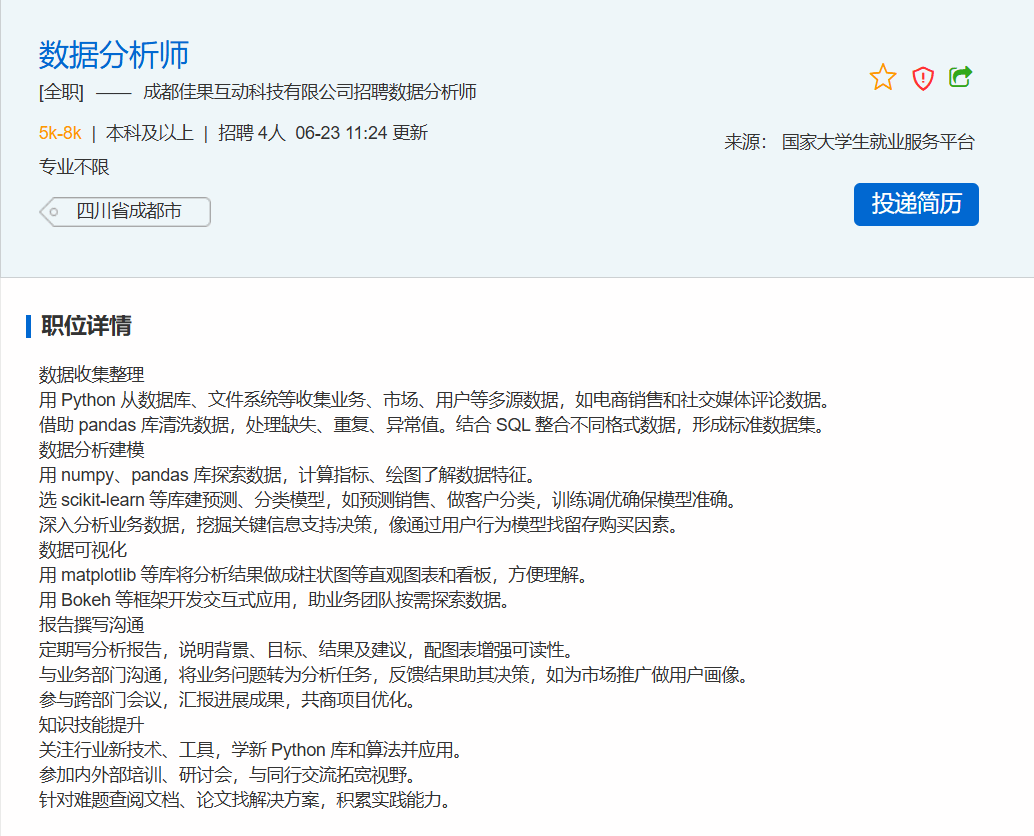Open the 数据分析师 job title link
Screen dimensions: 1034x836
(114, 54)
